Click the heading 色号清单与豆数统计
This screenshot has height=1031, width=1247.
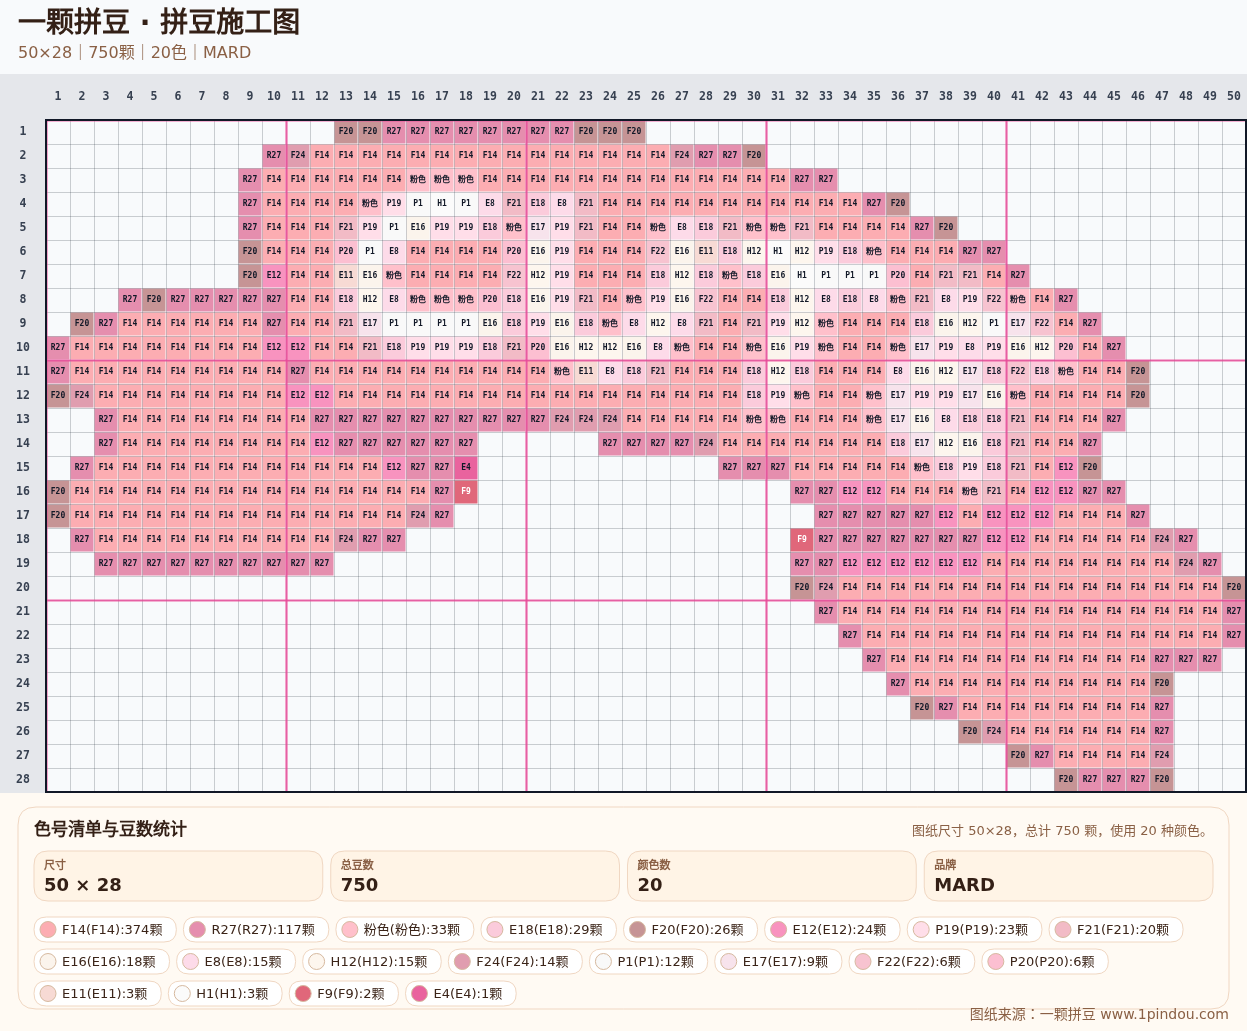point(110,829)
